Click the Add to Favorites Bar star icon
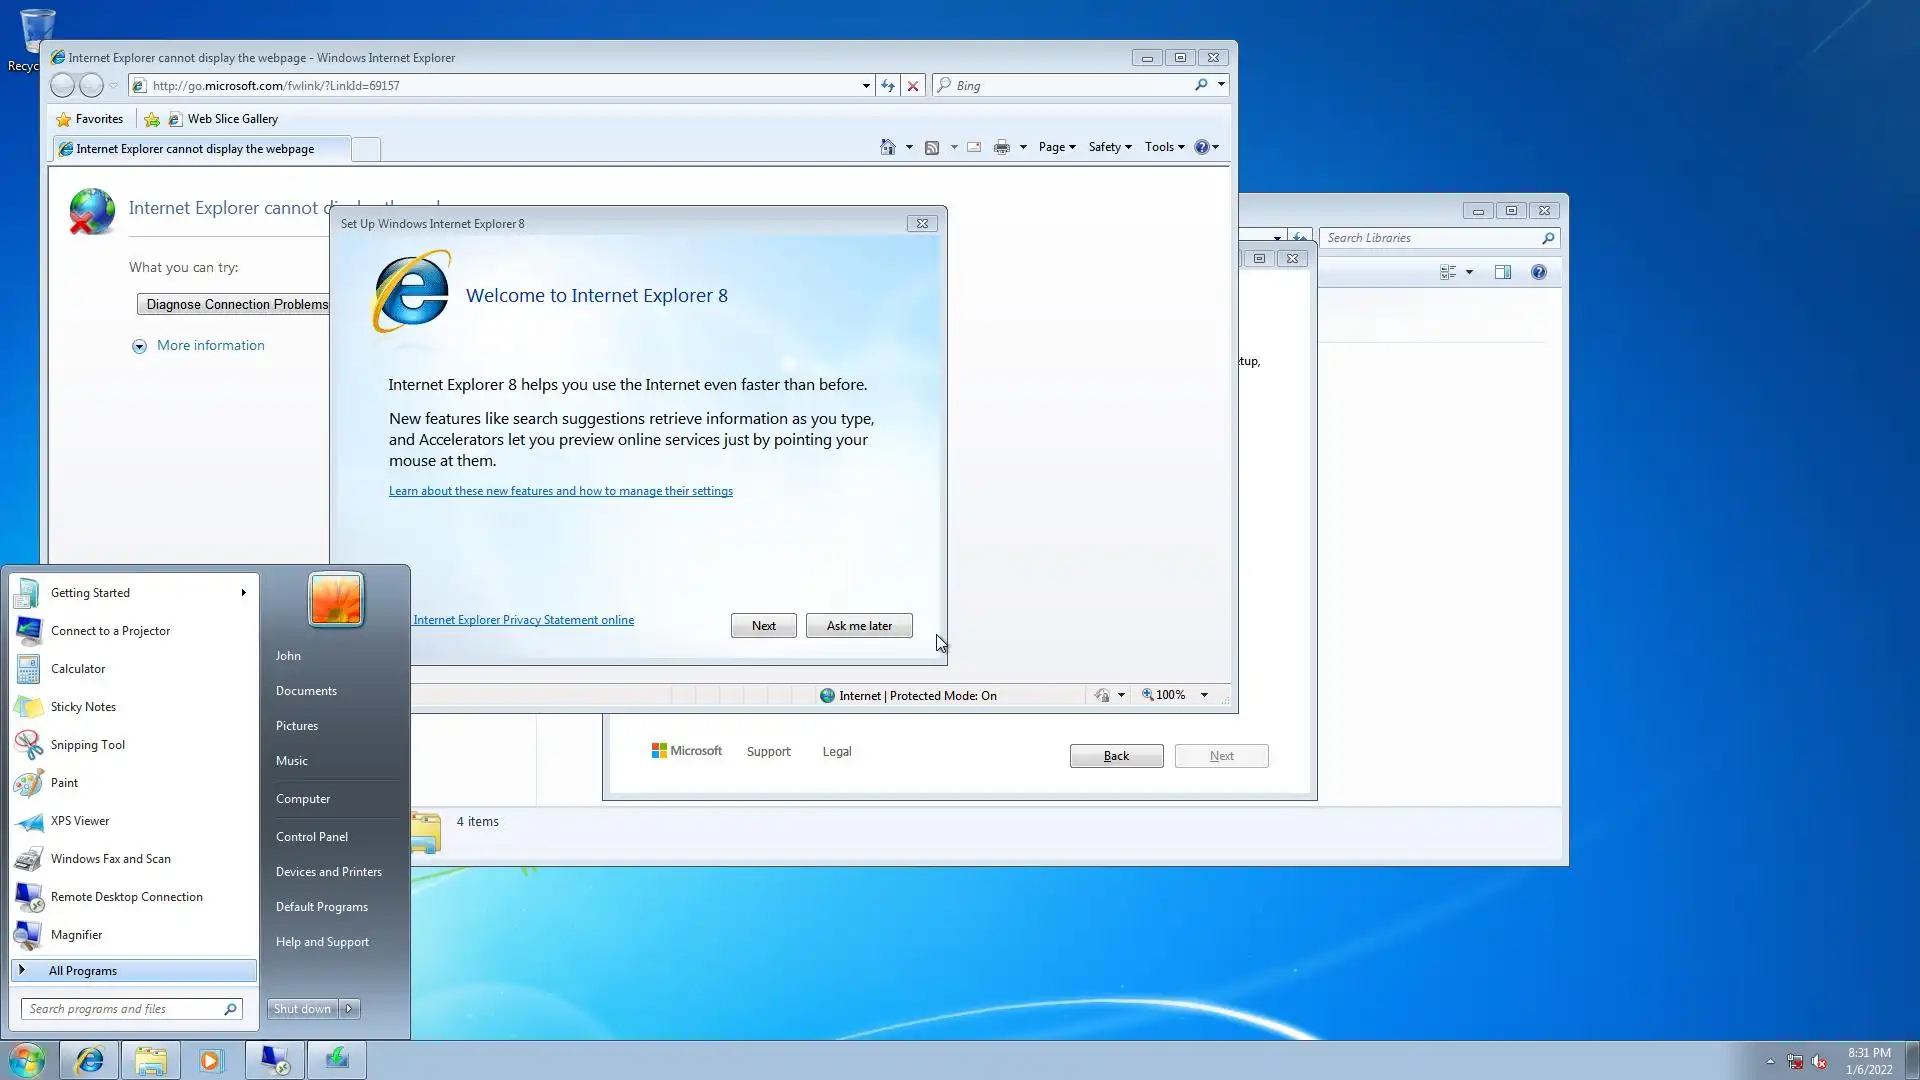The width and height of the screenshot is (1920, 1080). tap(152, 119)
